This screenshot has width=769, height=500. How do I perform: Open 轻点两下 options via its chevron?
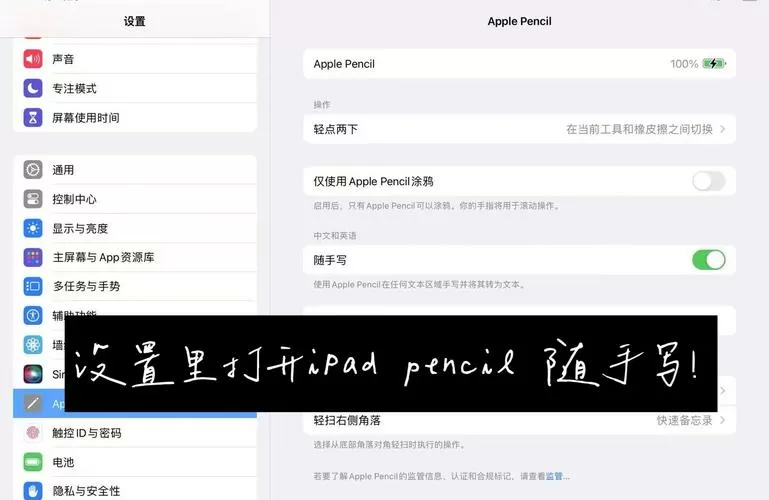click(x=722, y=129)
